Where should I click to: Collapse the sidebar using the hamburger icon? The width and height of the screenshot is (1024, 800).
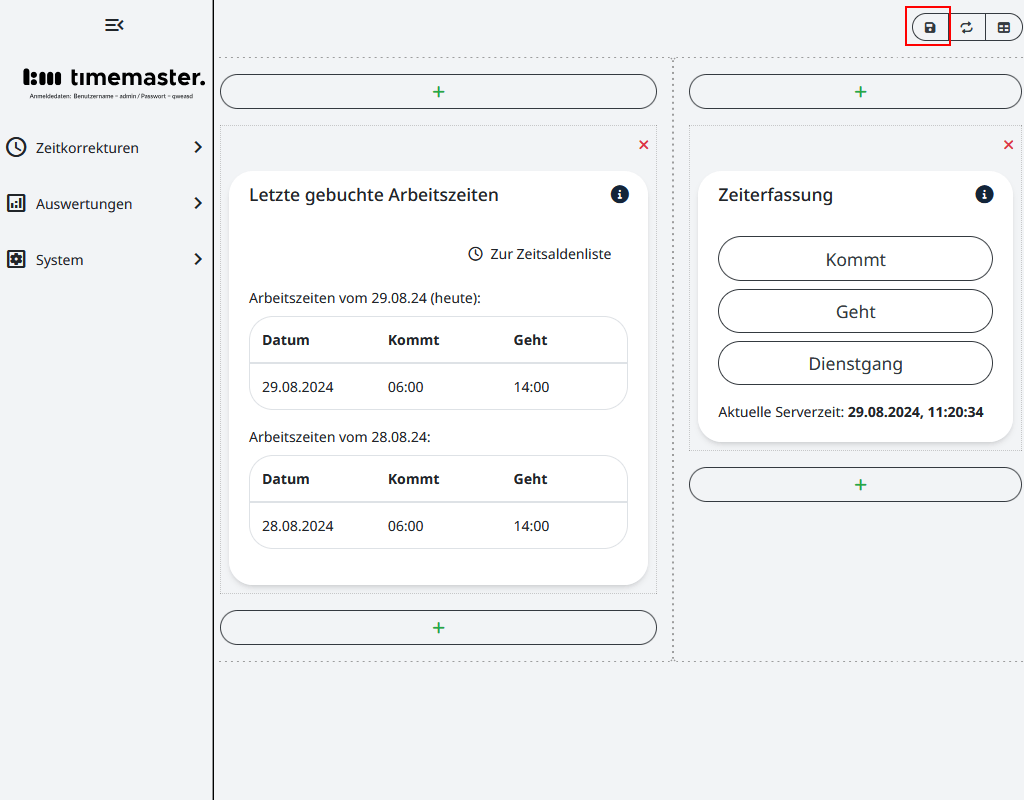pyautogui.click(x=113, y=24)
